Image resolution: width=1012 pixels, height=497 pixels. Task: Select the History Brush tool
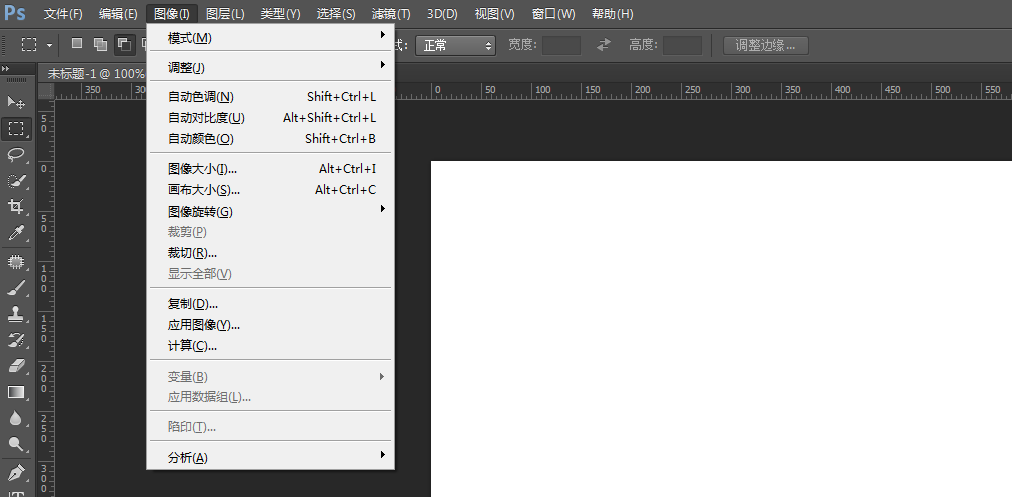coord(15,340)
